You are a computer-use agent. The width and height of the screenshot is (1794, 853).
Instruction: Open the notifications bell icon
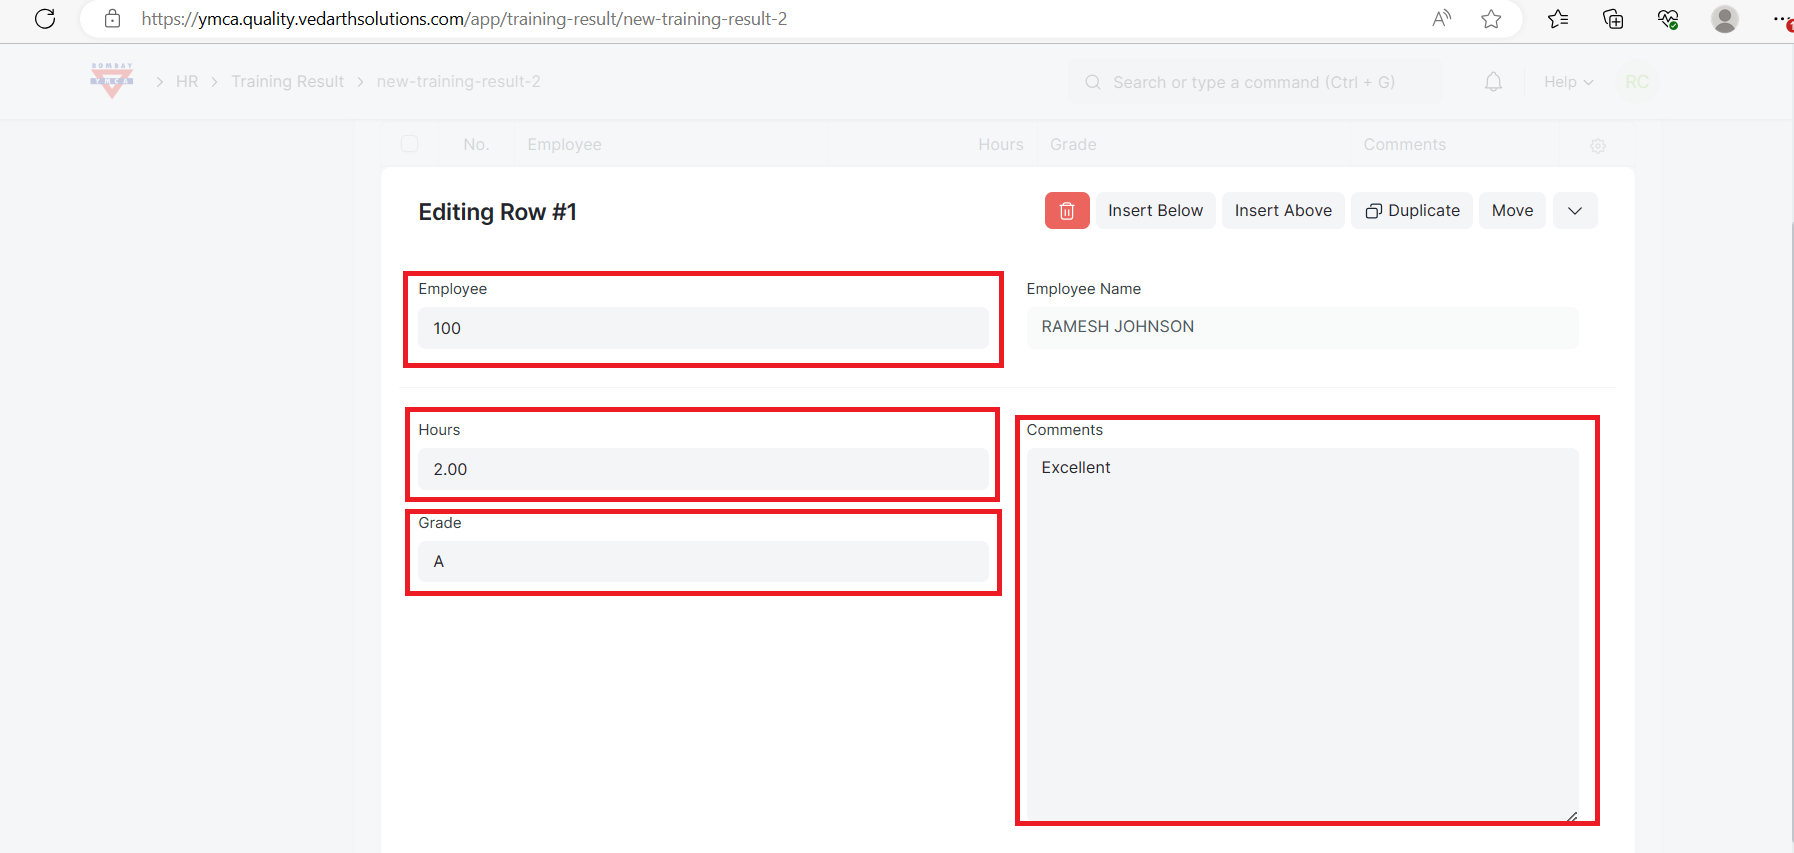[x=1493, y=82]
